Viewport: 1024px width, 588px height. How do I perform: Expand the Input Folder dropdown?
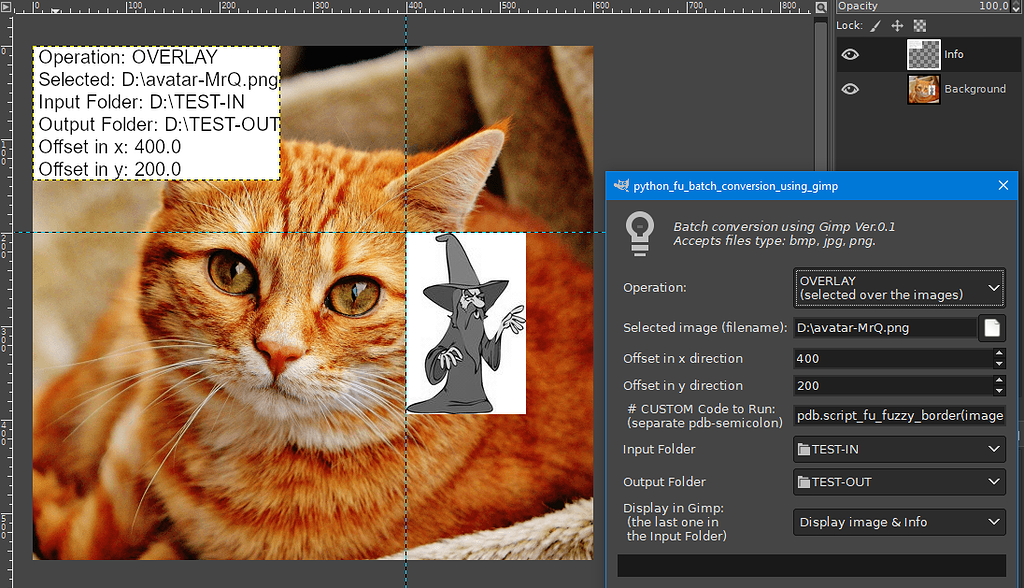click(x=993, y=449)
